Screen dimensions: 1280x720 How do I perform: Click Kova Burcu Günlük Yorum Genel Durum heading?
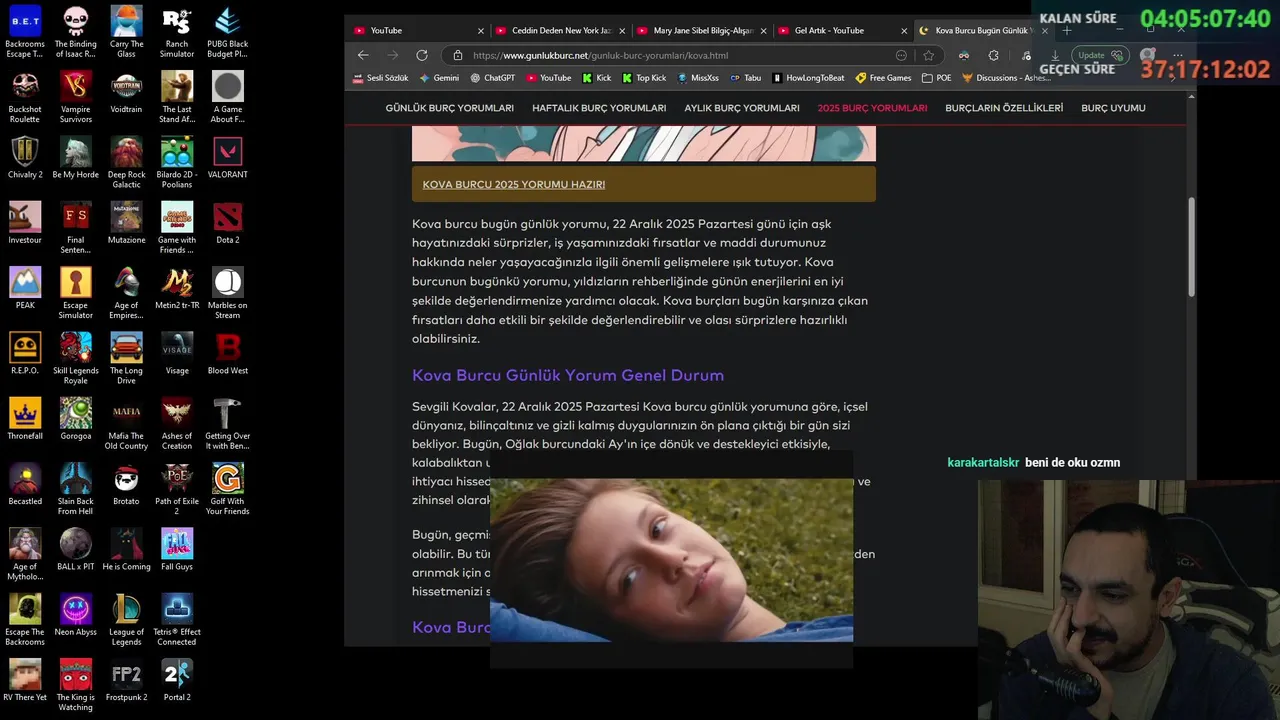(568, 375)
